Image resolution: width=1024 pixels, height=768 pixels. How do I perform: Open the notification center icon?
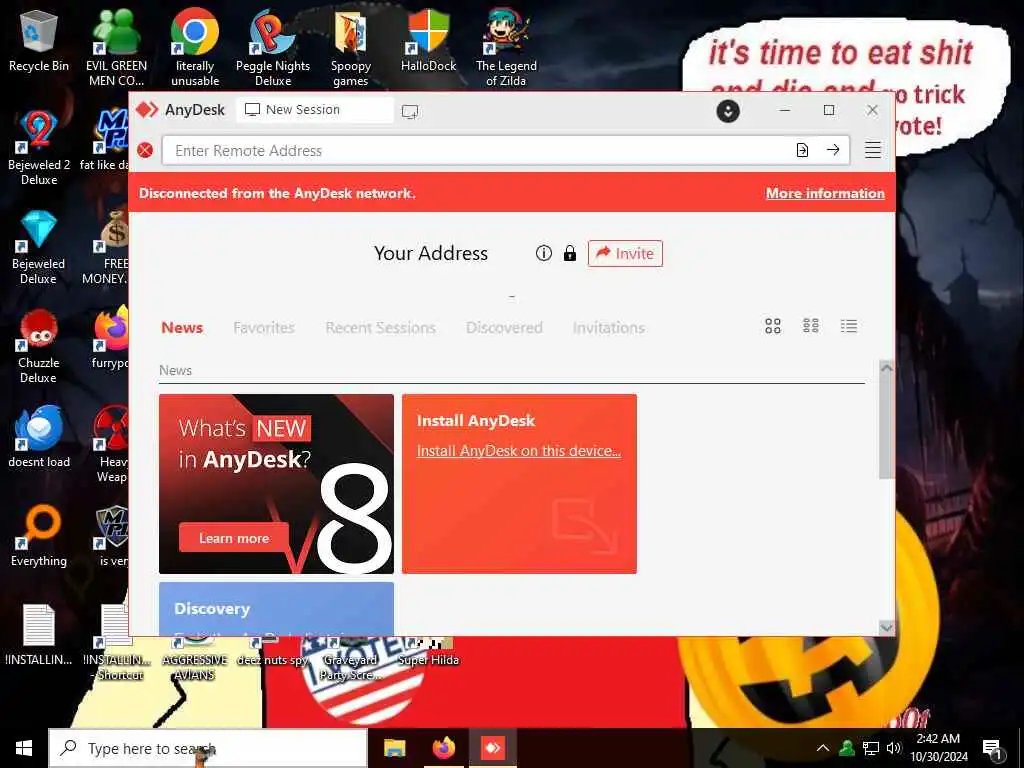993,749
